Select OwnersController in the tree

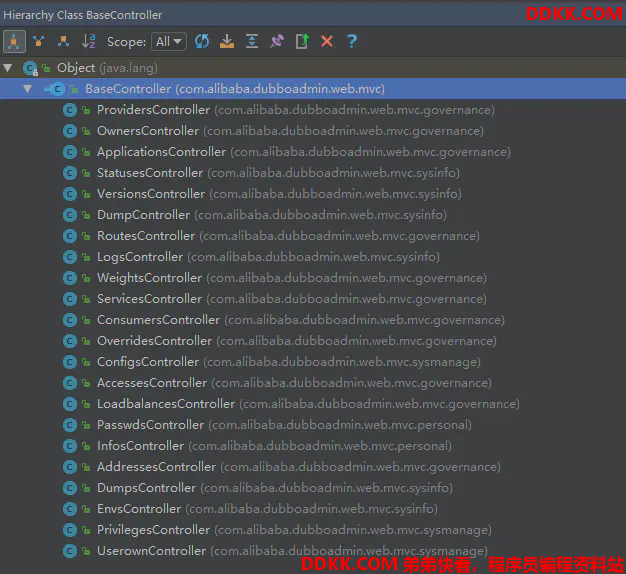tap(313, 131)
